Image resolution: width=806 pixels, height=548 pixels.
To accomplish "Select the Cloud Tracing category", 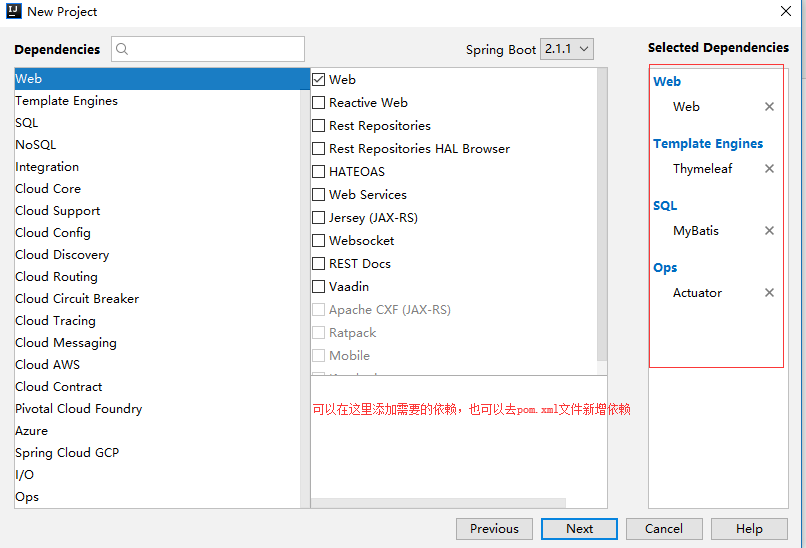I will point(157,320).
